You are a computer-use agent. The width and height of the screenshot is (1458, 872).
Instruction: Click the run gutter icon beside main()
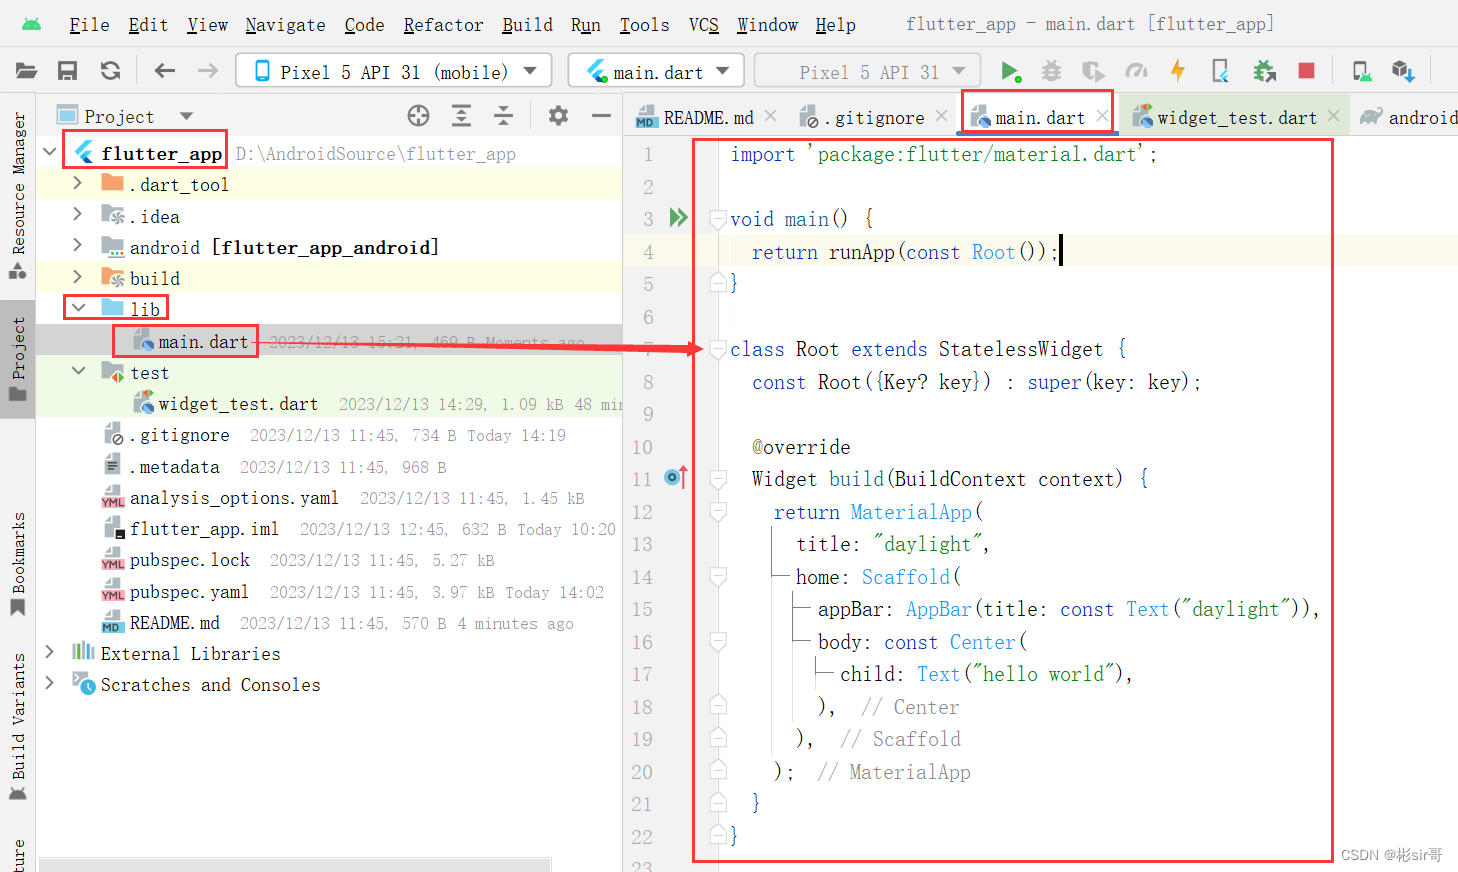679,218
